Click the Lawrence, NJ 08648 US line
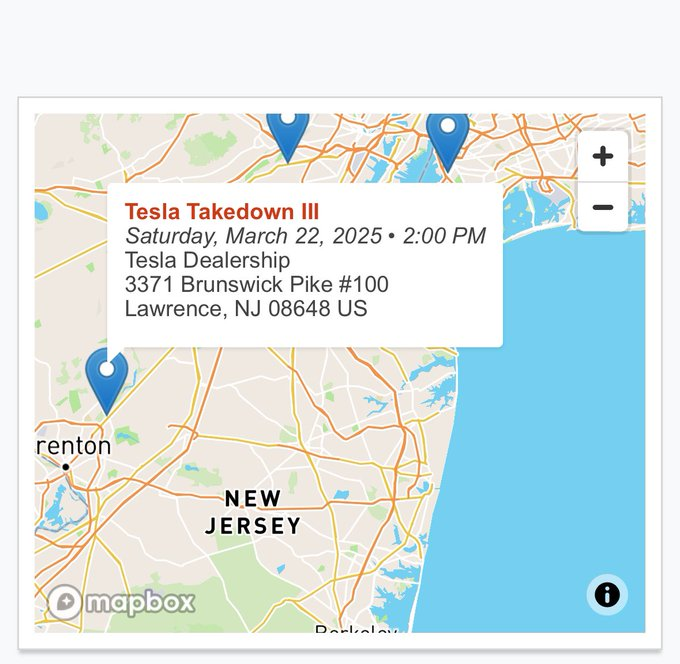Screen dimensions: 680x664 click(x=245, y=308)
